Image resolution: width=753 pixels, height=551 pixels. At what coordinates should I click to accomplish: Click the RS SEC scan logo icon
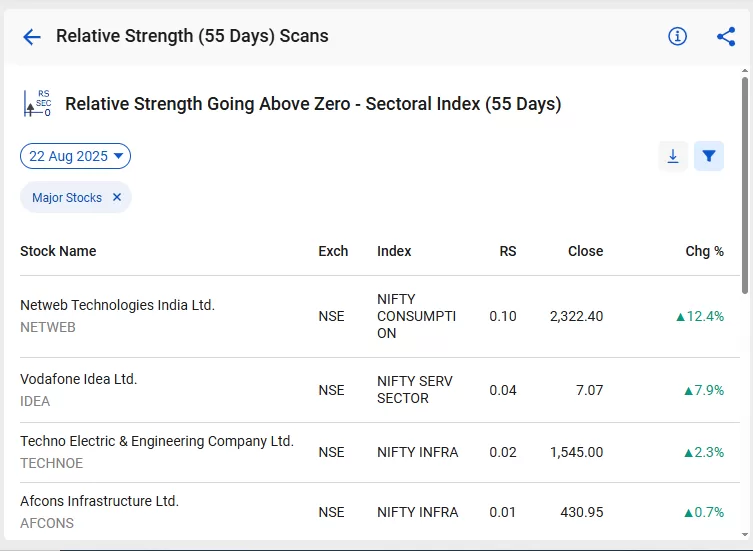(37, 103)
